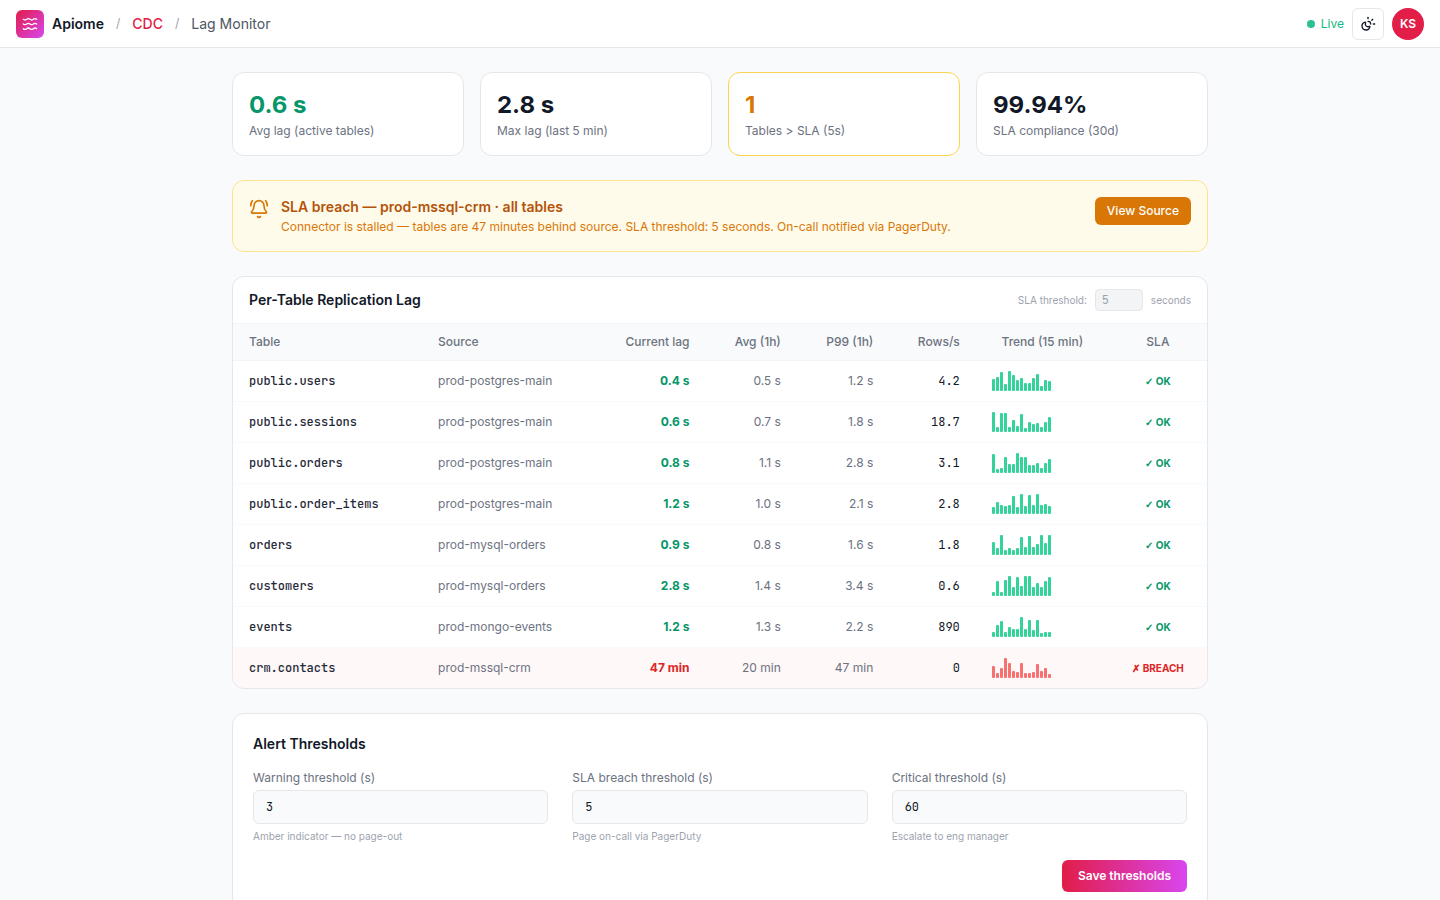
Task: Select the customers table name
Action: point(281,586)
